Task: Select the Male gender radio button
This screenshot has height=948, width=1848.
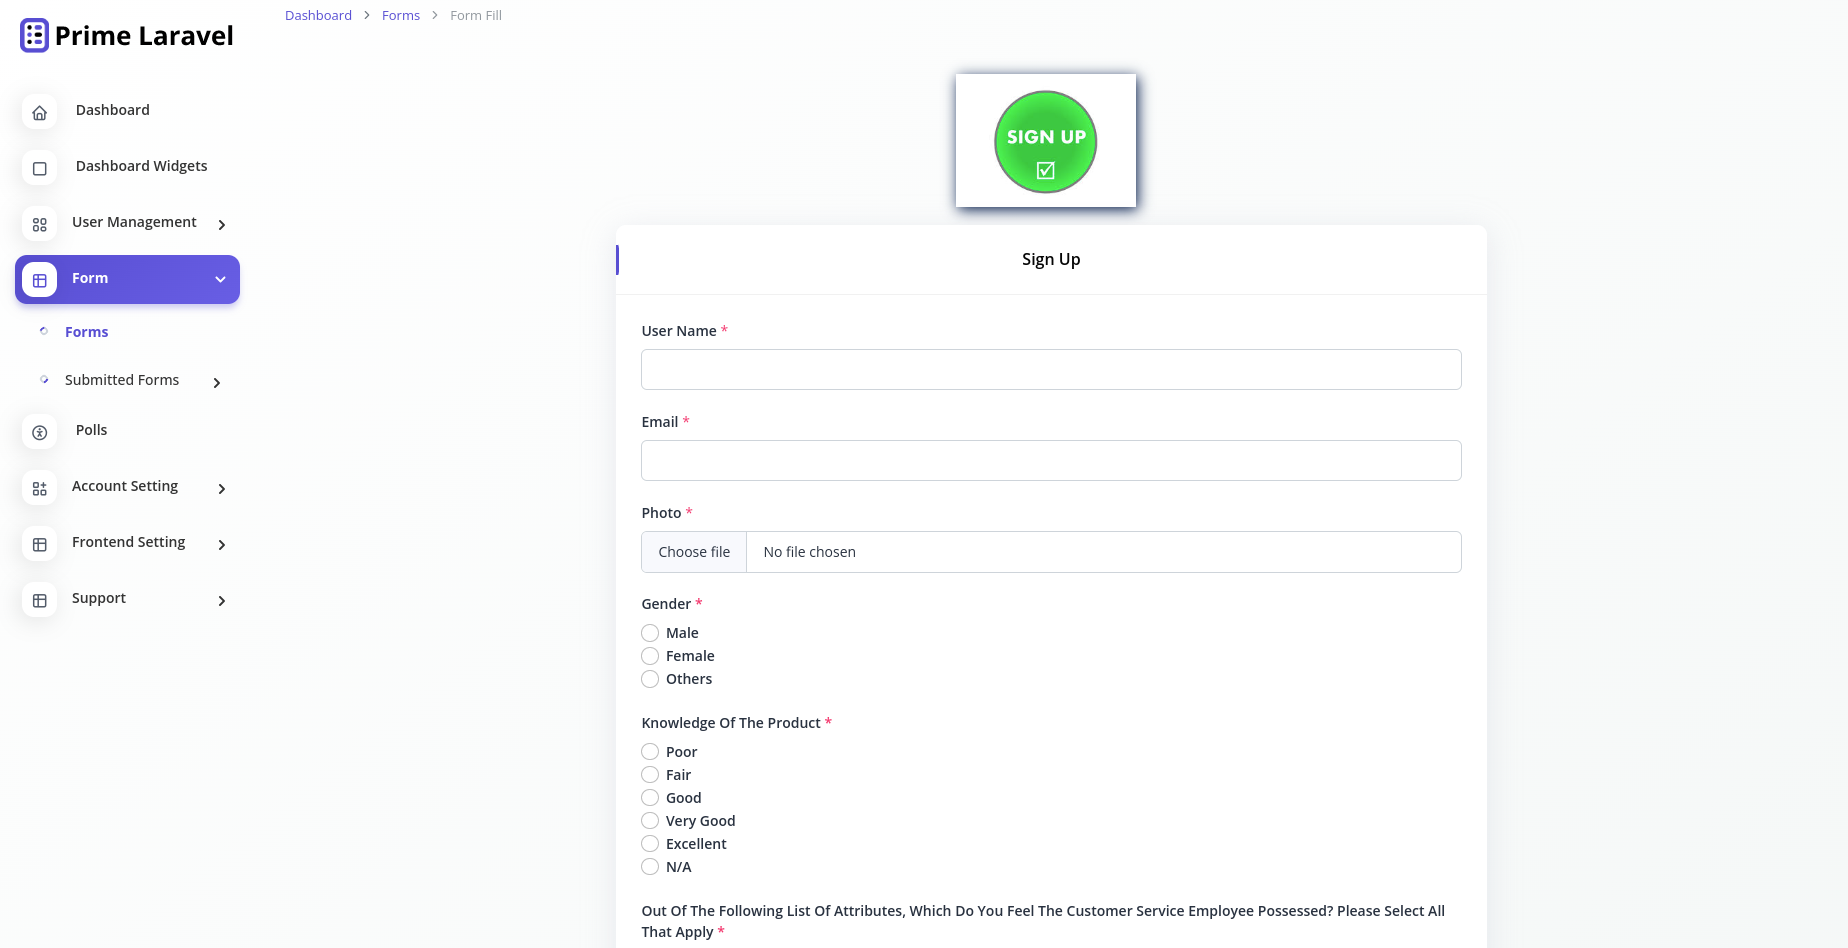Action: pos(649,633)
